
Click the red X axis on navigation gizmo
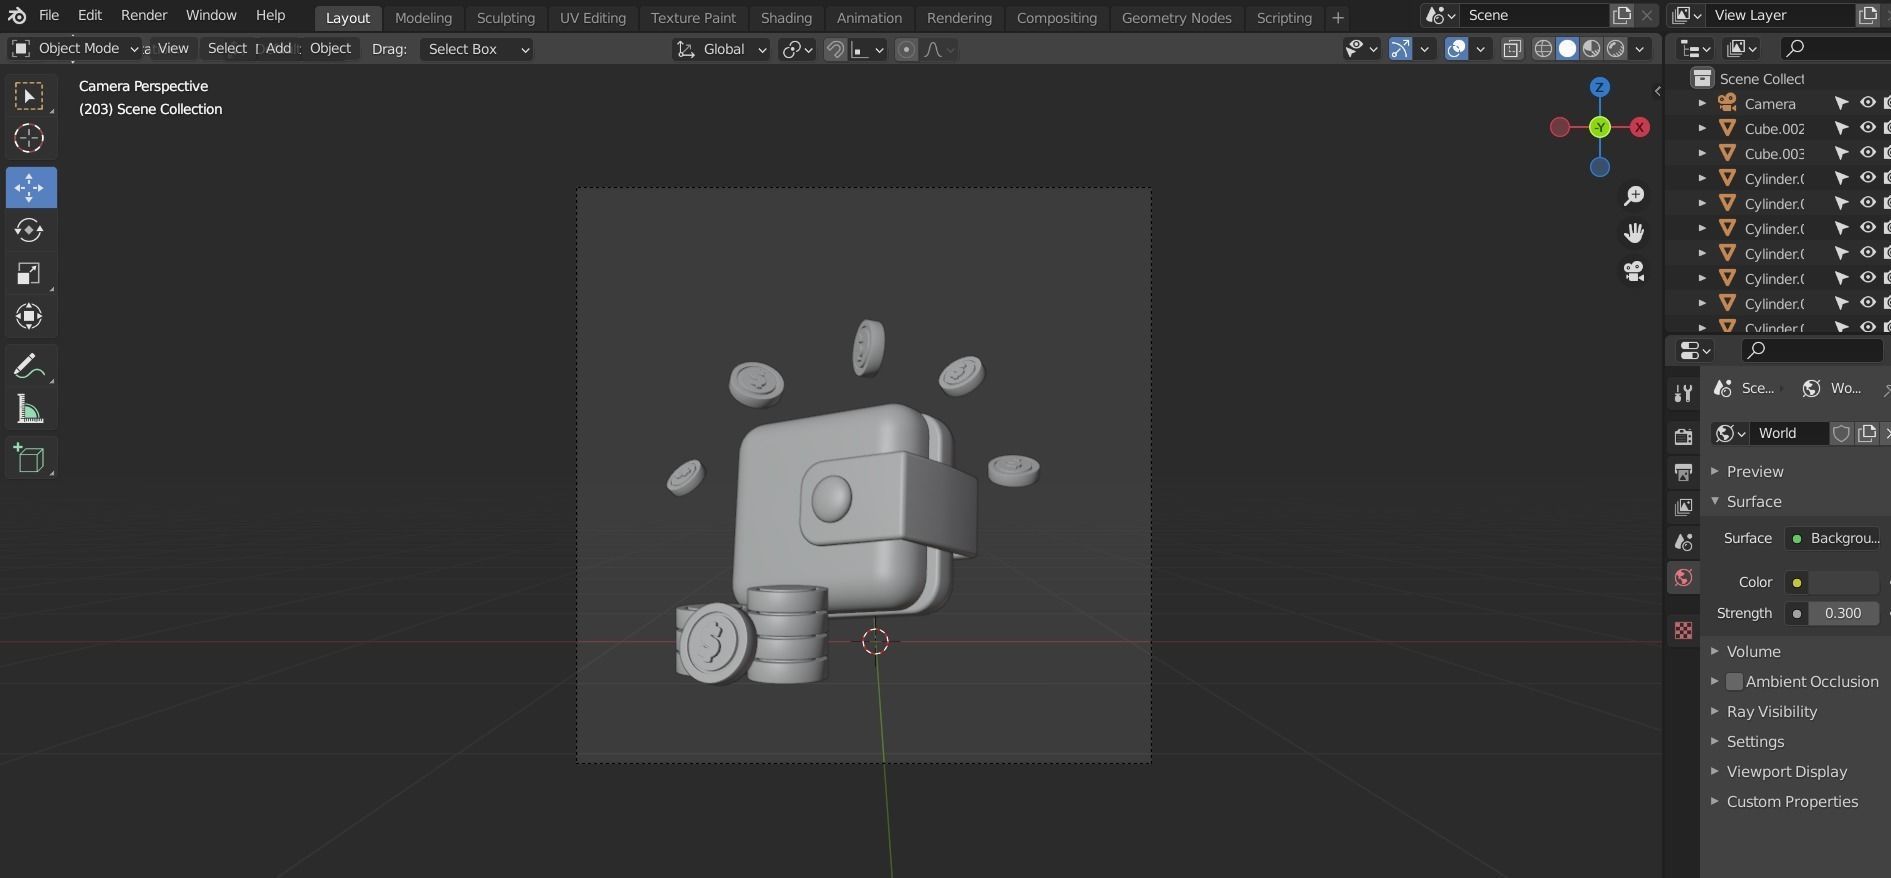(1640, 127)
